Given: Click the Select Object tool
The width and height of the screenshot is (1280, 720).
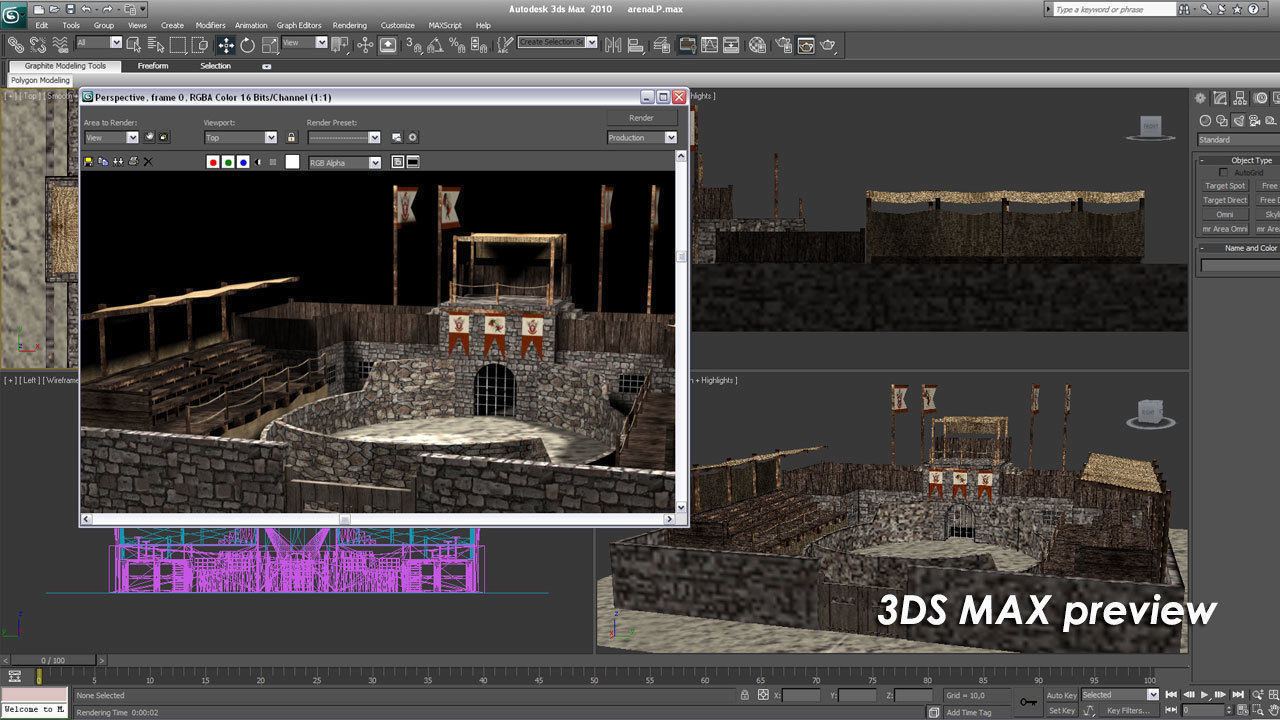Looking at the screenshot, I should click(x=135, y=44).
